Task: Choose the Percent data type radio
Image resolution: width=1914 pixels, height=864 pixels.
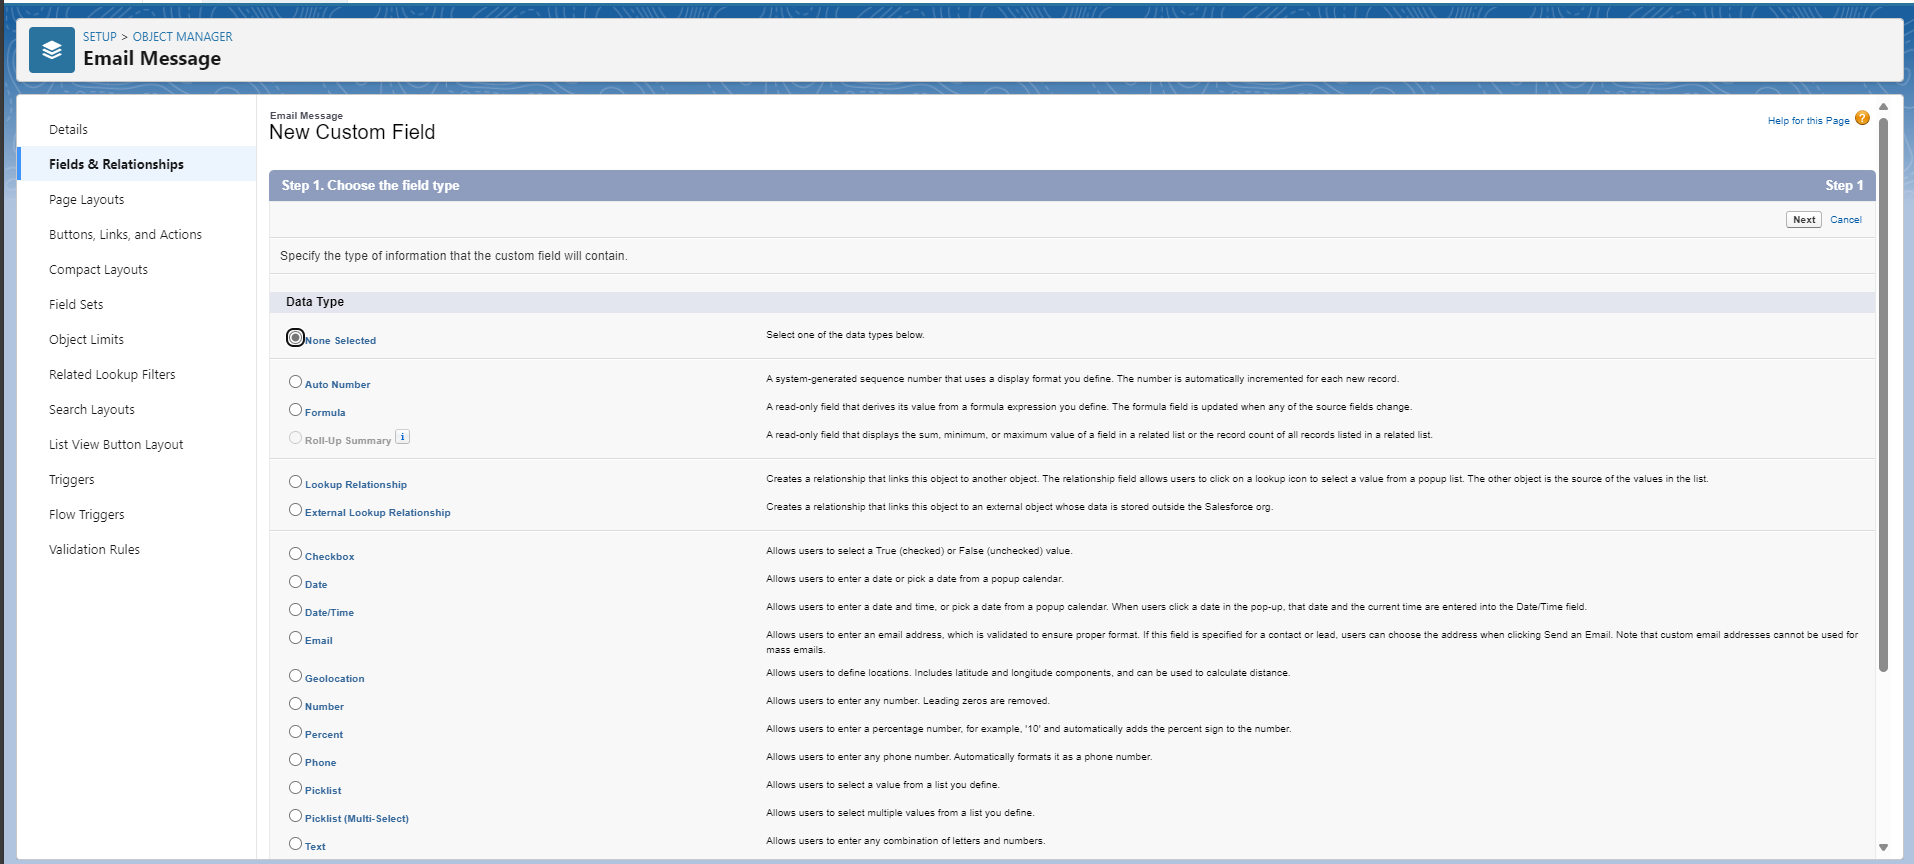Action: (x=295, y=732)
